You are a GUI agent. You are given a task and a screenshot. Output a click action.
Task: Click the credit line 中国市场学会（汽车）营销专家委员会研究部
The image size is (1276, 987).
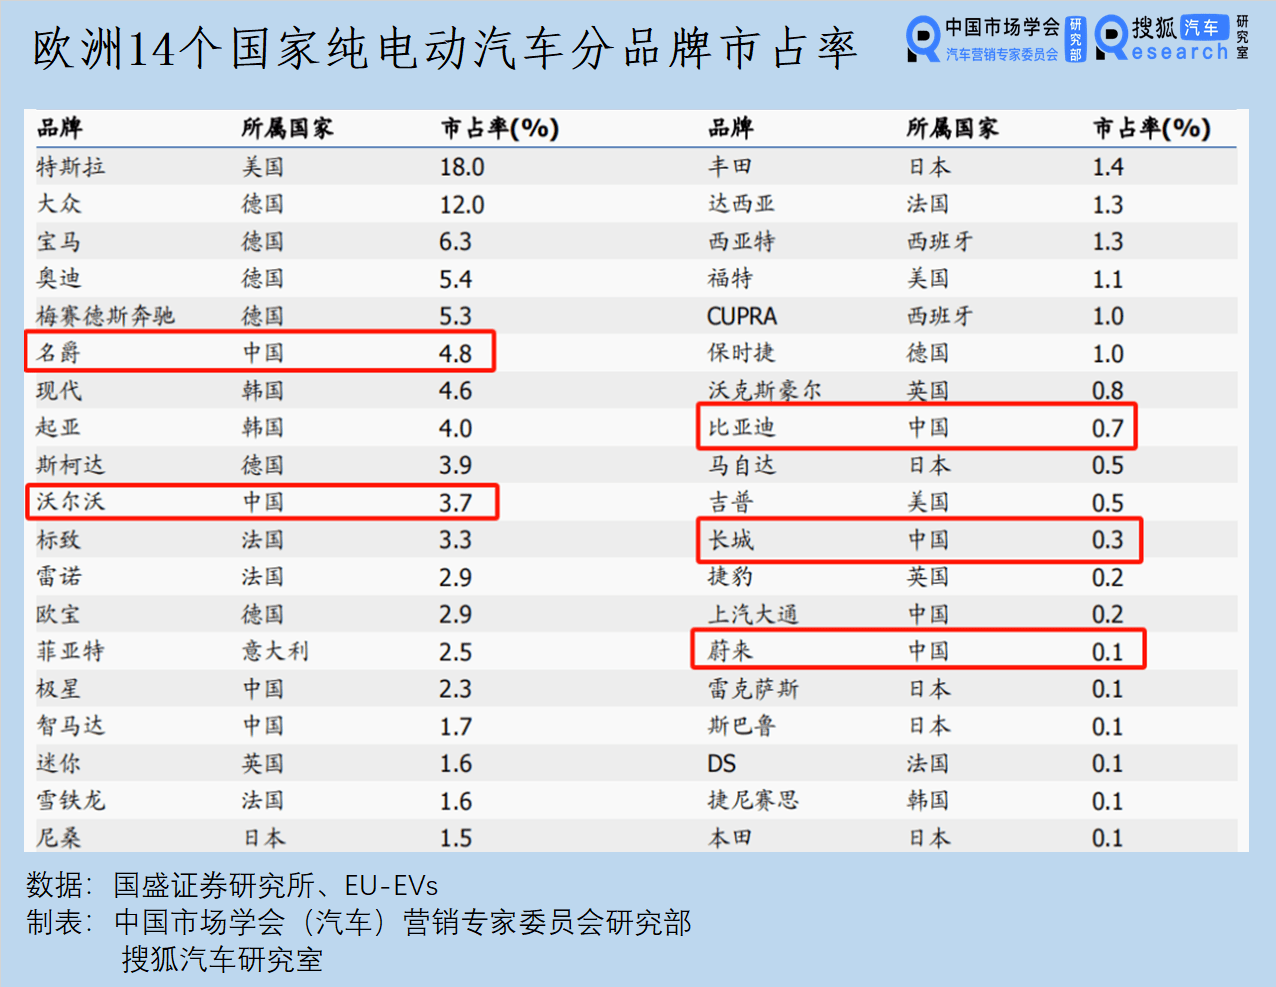(x=403, y=922)
